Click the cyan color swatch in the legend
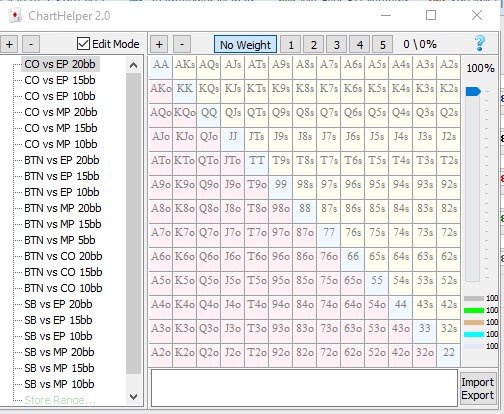The image size is (504, 414). click(x=474, y=334)
